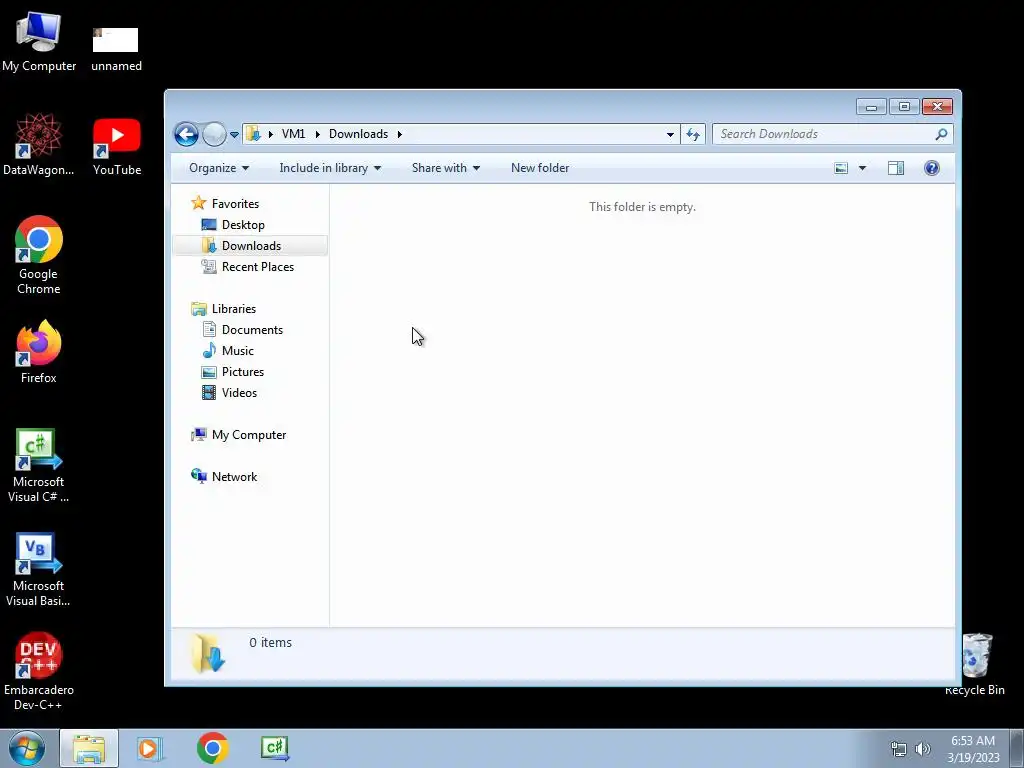Screen dimensions: 1024x768
Task: Open the Windows Start menu
Action: (27, 748)
